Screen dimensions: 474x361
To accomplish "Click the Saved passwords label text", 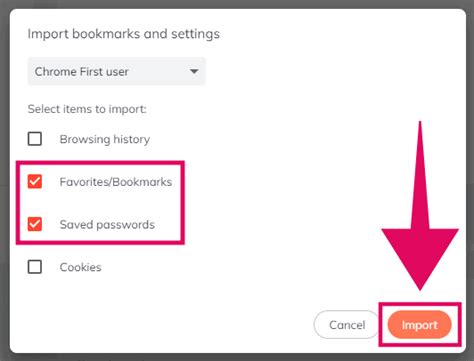I will coord(107,225).
